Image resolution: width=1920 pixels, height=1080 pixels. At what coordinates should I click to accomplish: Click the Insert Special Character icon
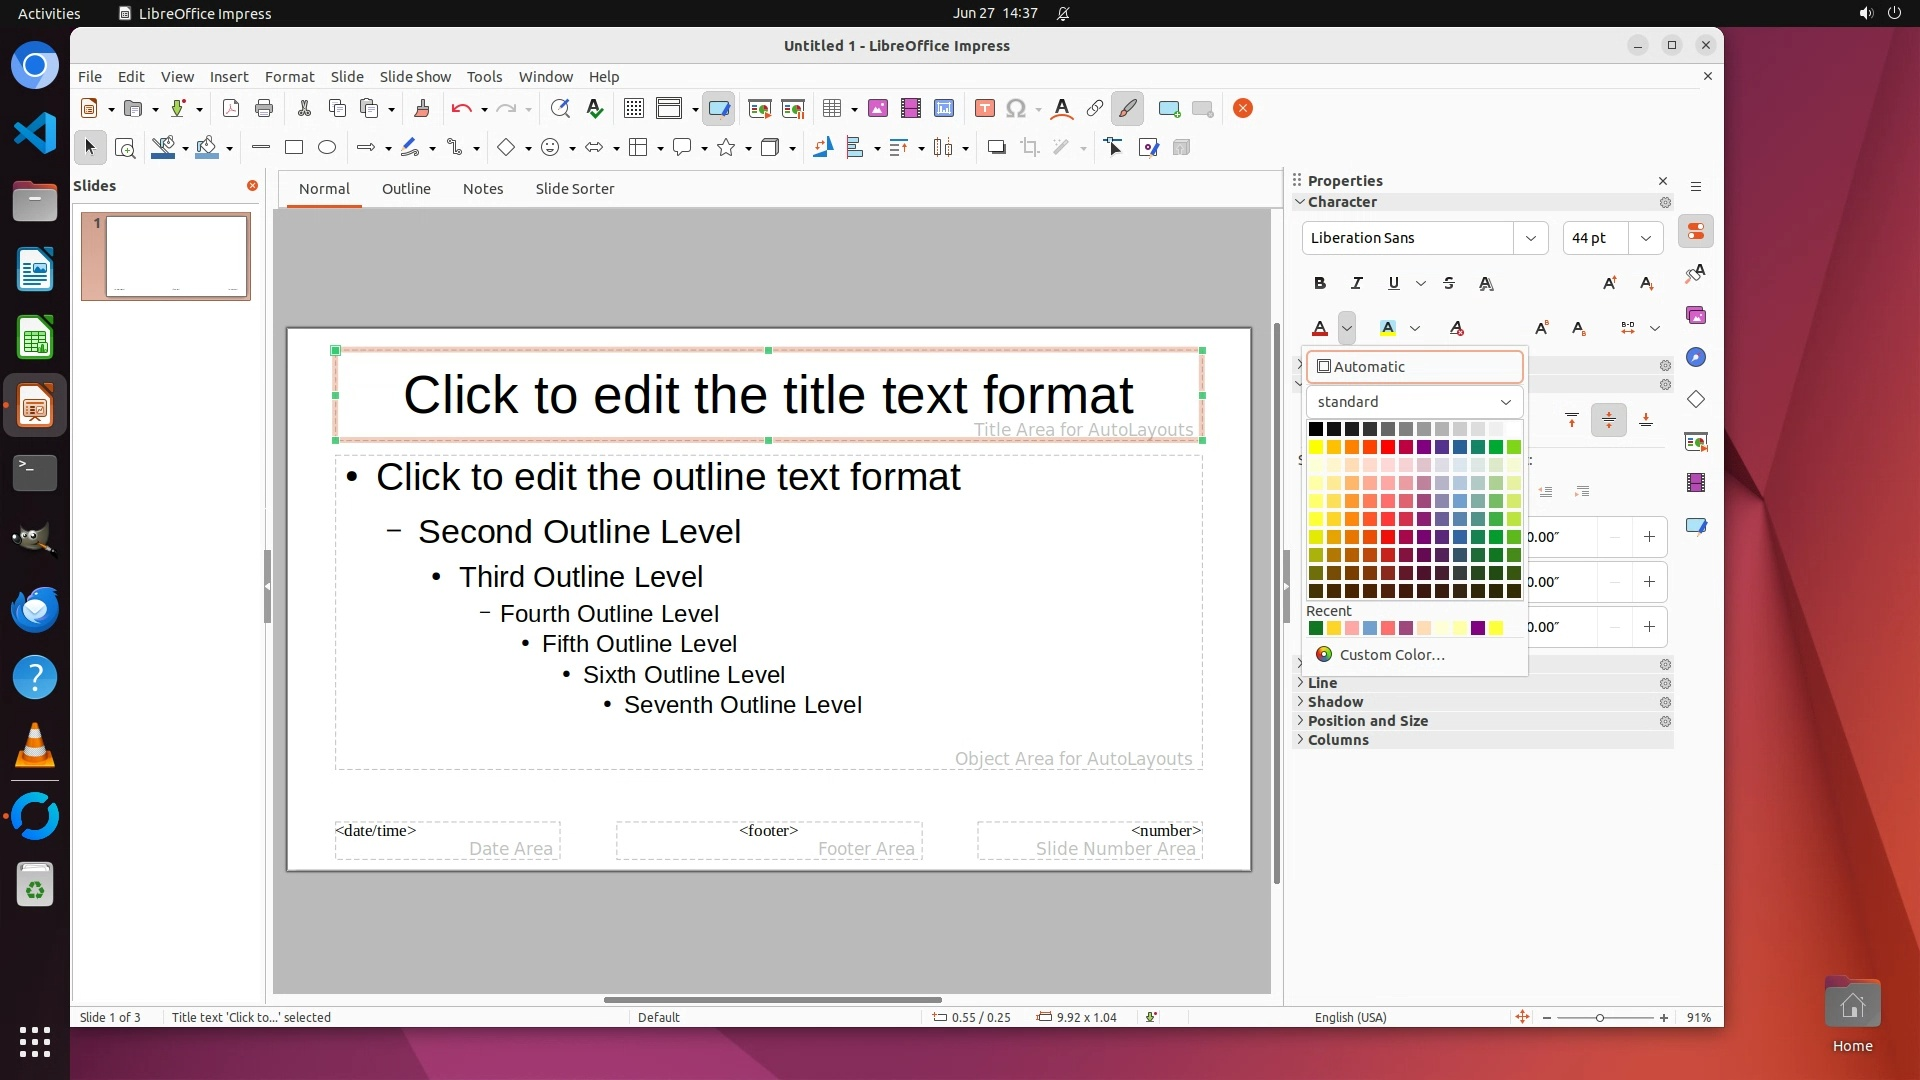[1016, 109]
